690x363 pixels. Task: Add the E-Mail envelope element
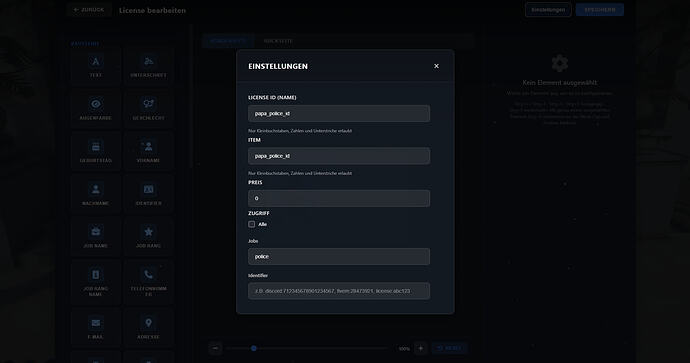pos(95,328)
